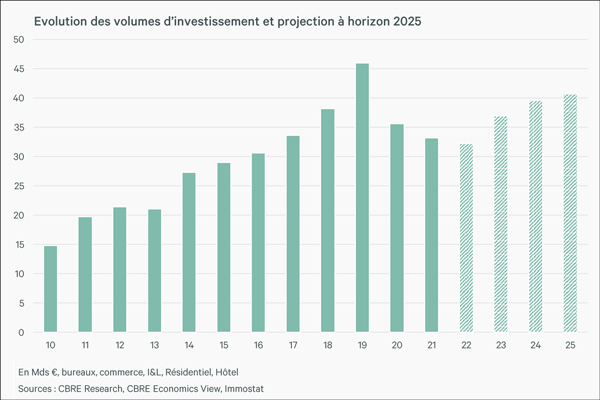Select the bar above label 14
The height and width of the screenshot is (400, 600).
point(189,252)
